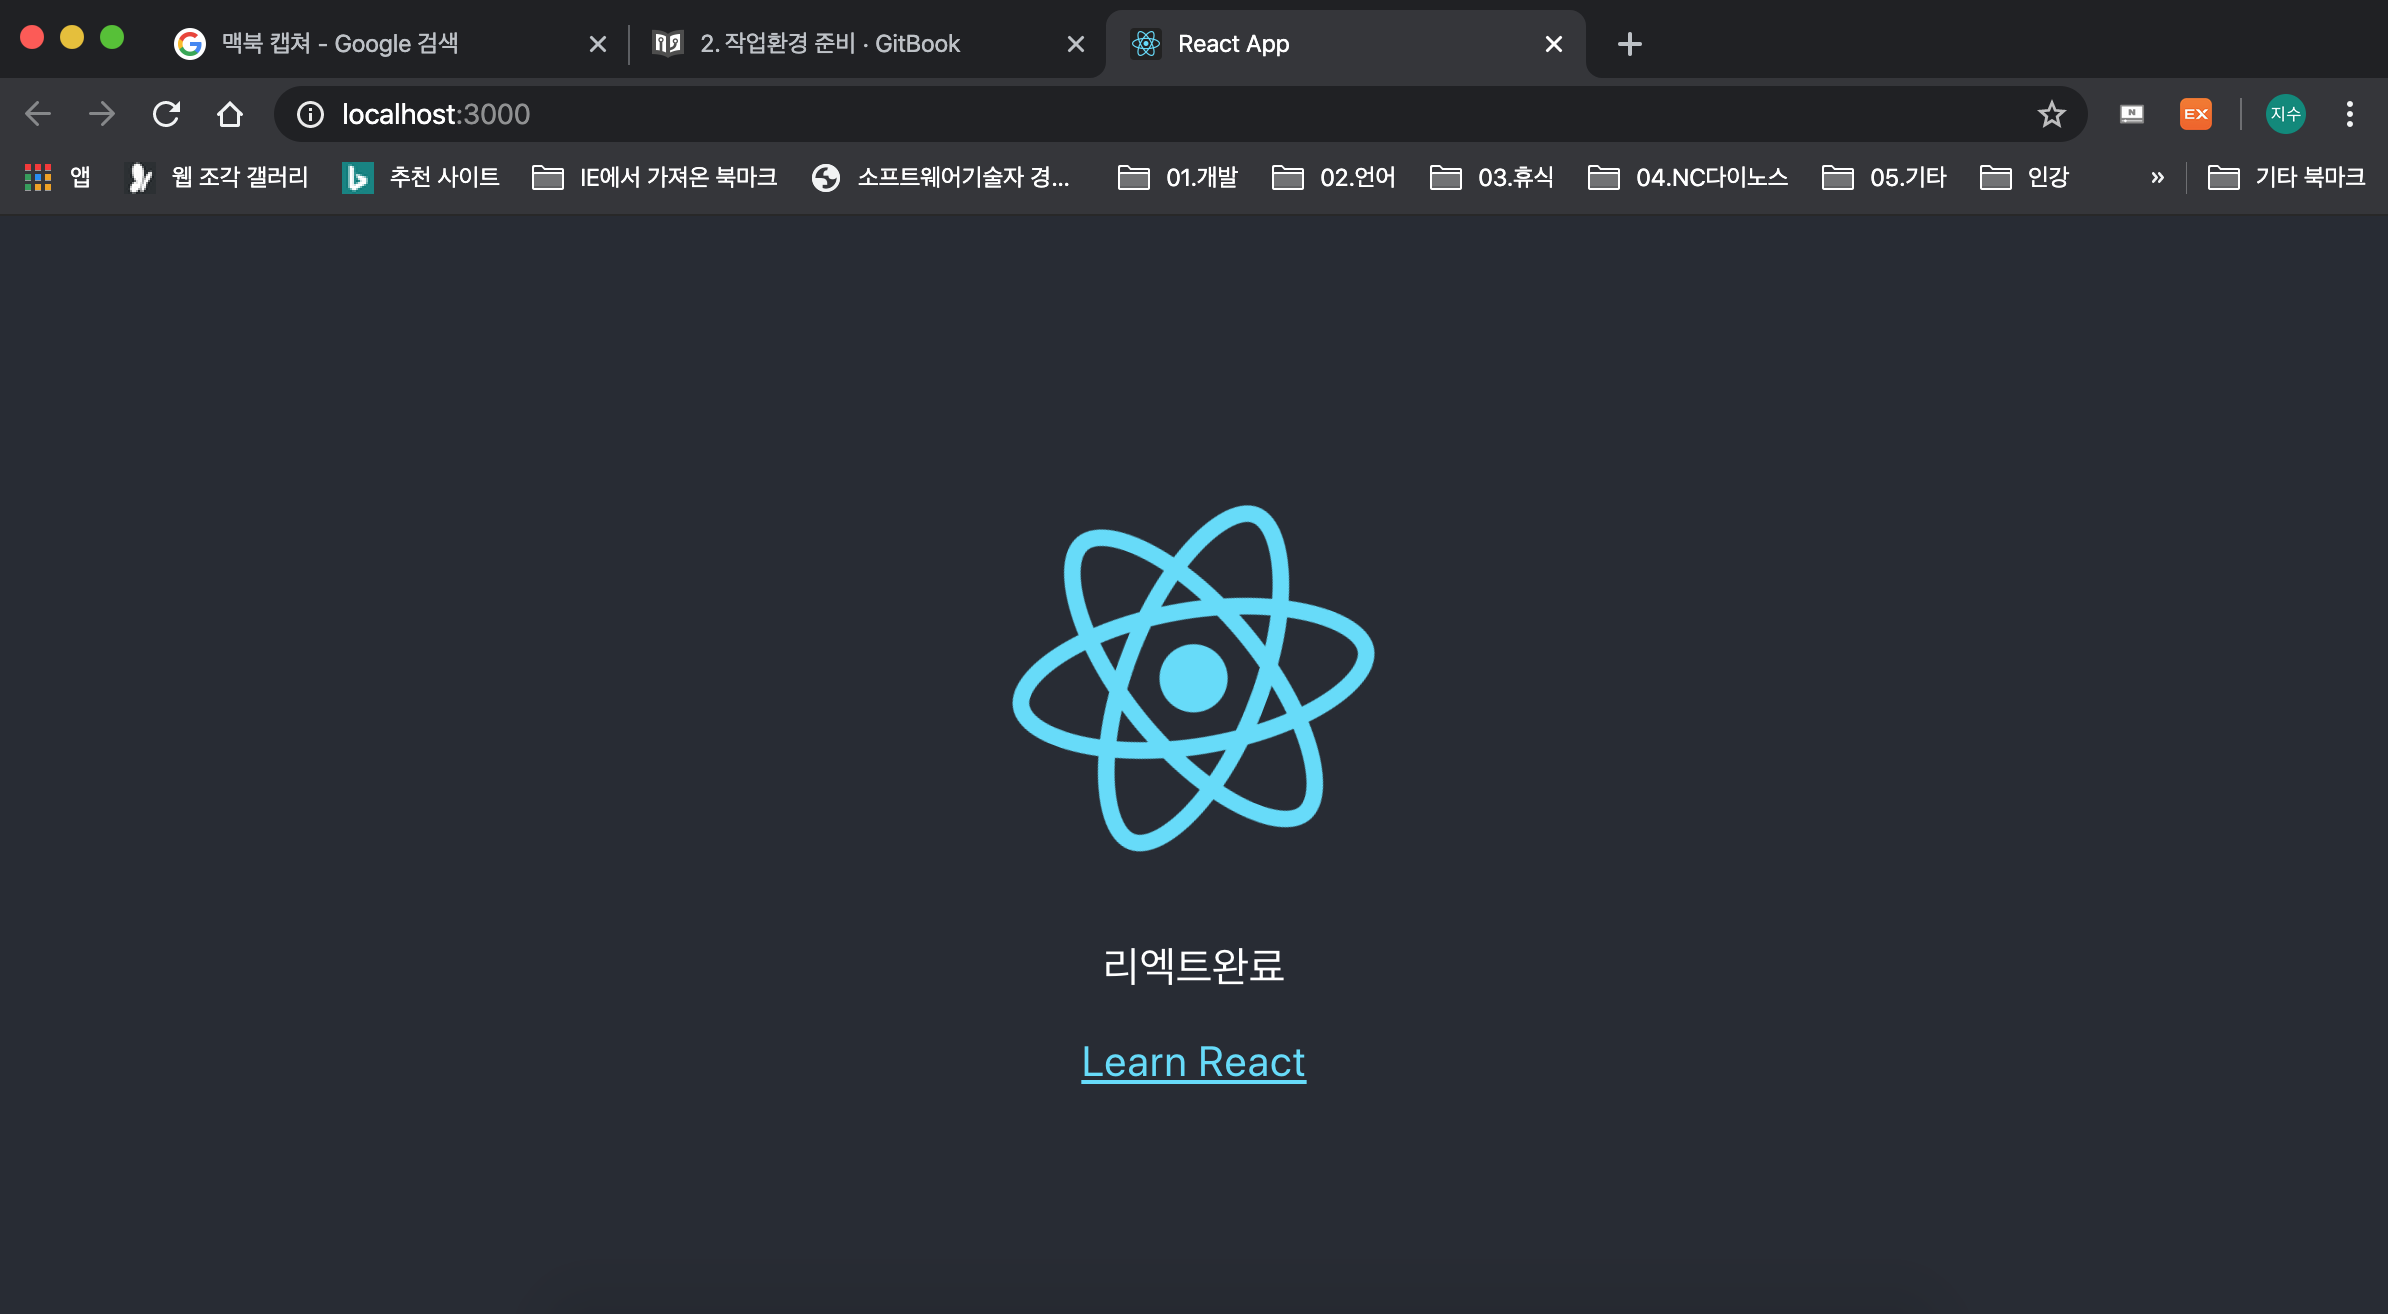Open the orange EX extension icon
This screenshot has height=1314, width=2388.
[x=2195, y=114]
